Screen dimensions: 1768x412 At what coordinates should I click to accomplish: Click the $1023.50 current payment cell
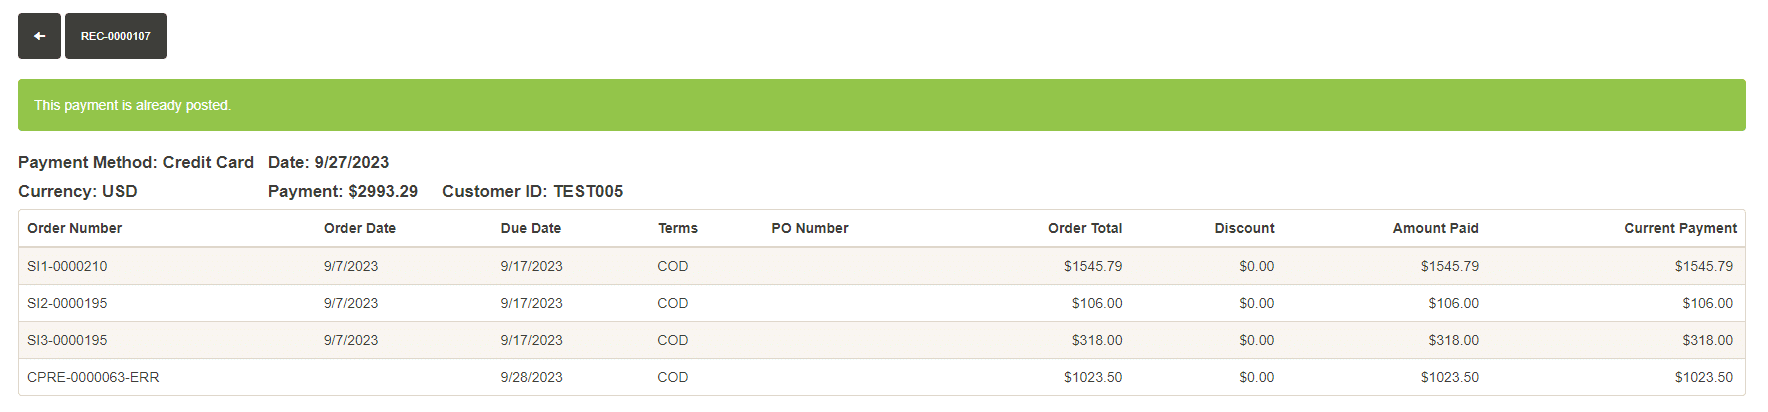(x=1704, y=377)
